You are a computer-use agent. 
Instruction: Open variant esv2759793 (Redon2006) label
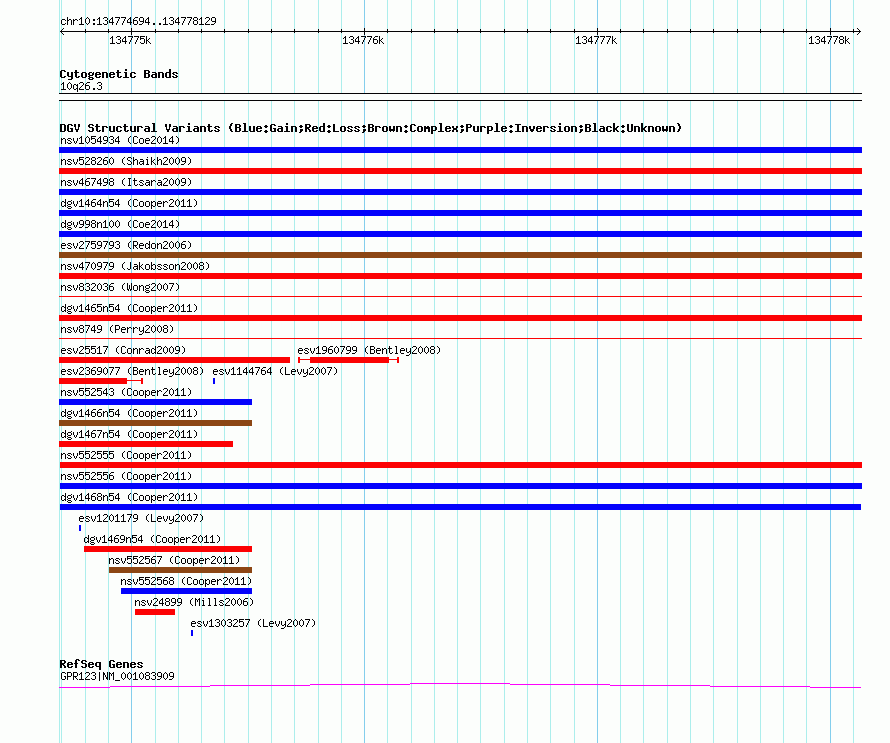pos(126,245)
